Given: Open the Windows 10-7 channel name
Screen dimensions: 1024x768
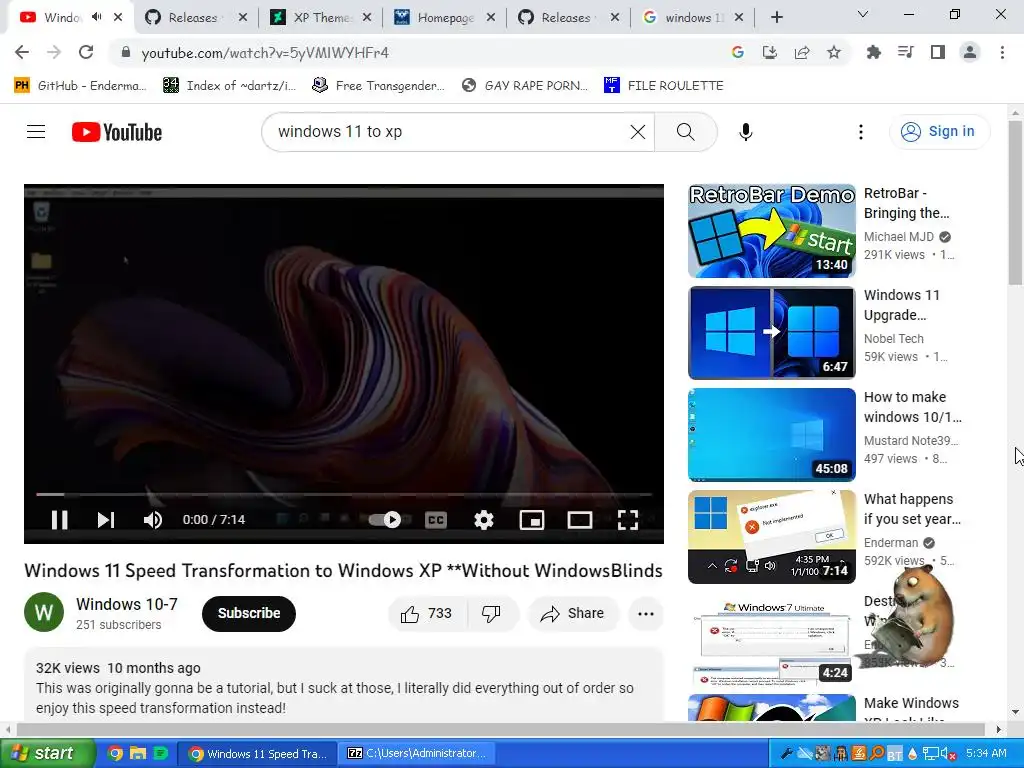Looking at the screenshot, I should click(x=127, y=604).
